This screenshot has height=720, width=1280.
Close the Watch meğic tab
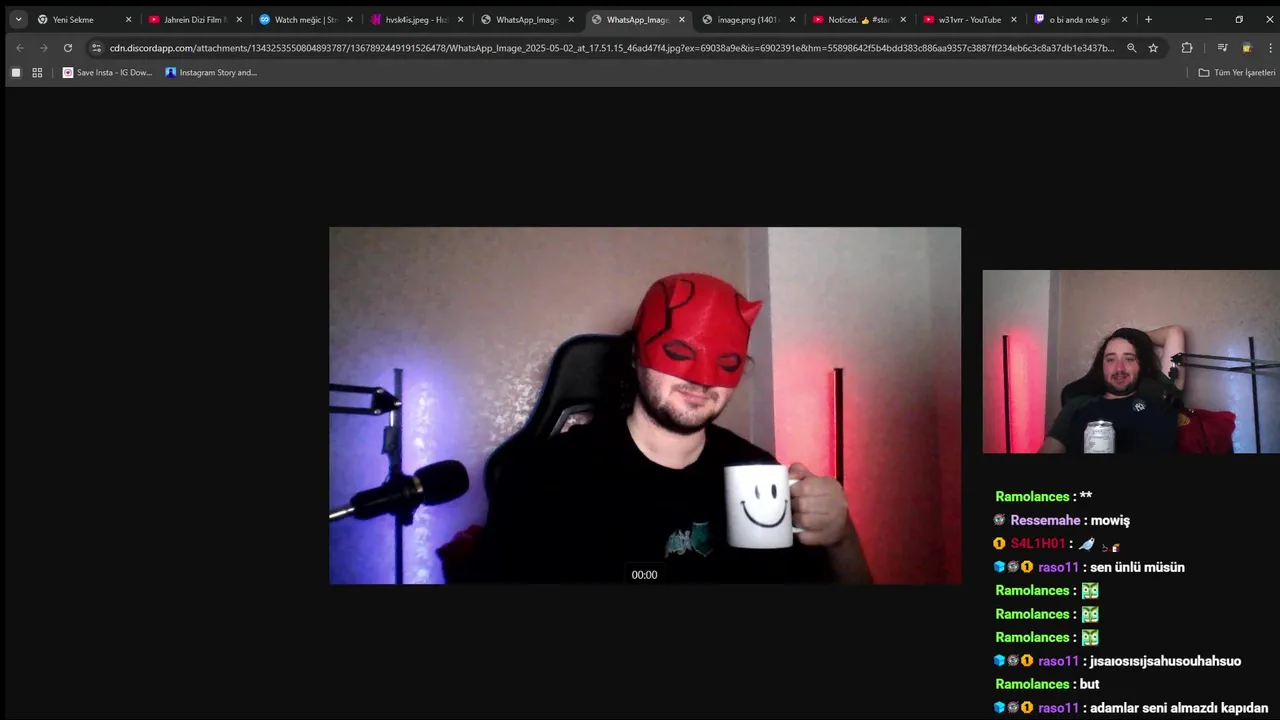[x=350, y=19]
